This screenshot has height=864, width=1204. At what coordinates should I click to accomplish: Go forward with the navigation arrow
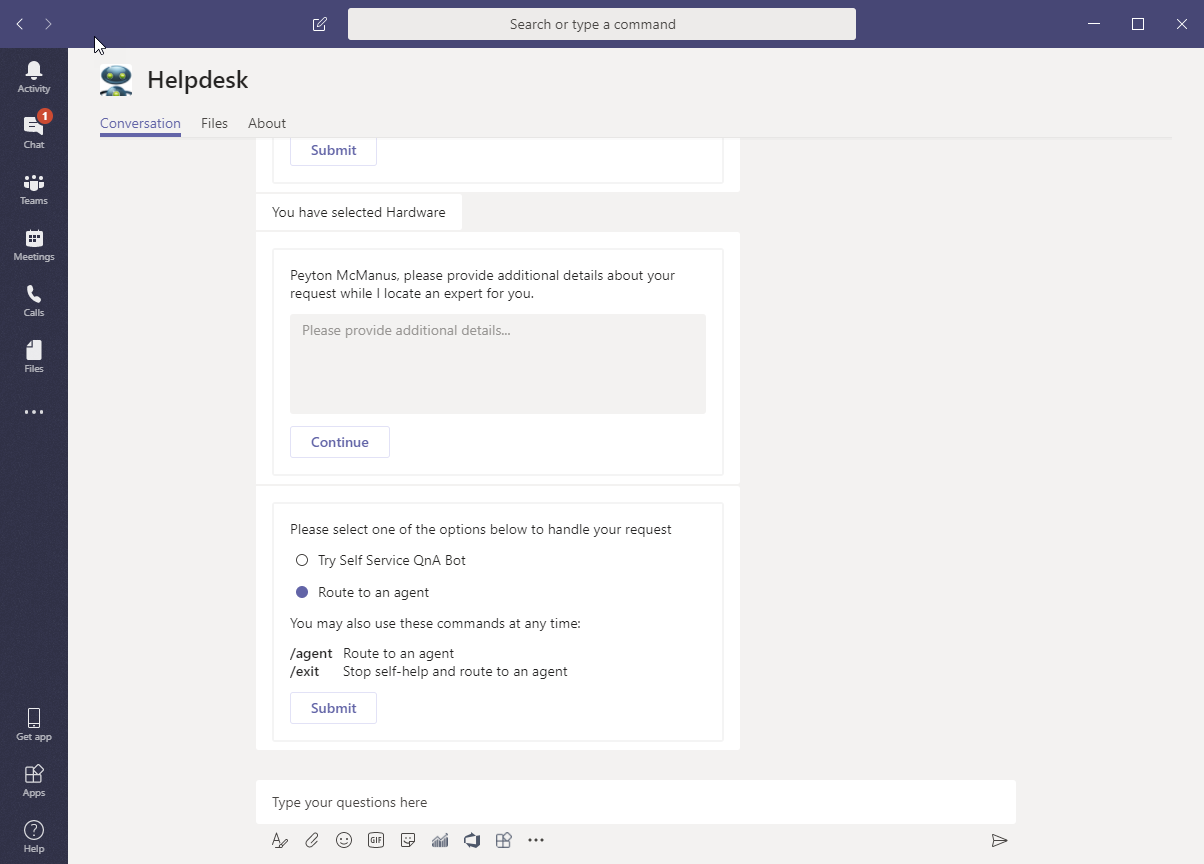pyautogui.click(x=48, y=24)
